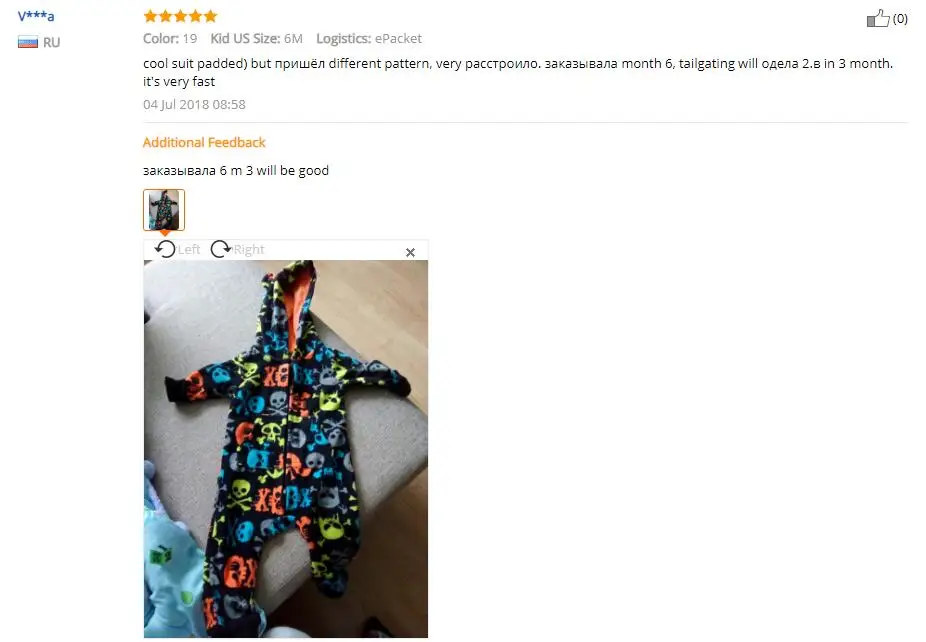
Task: Click the Russian flag icon
Action: click(x=28, y=43)
